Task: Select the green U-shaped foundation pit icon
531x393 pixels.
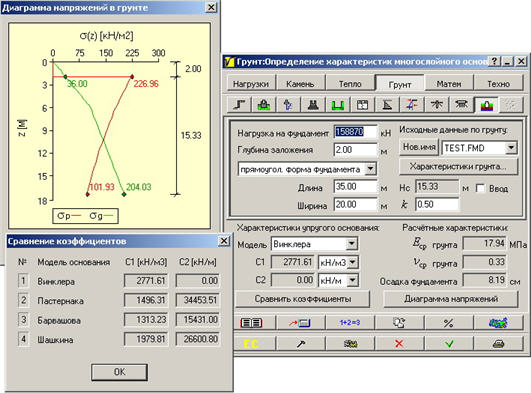Action: (338, 105)
